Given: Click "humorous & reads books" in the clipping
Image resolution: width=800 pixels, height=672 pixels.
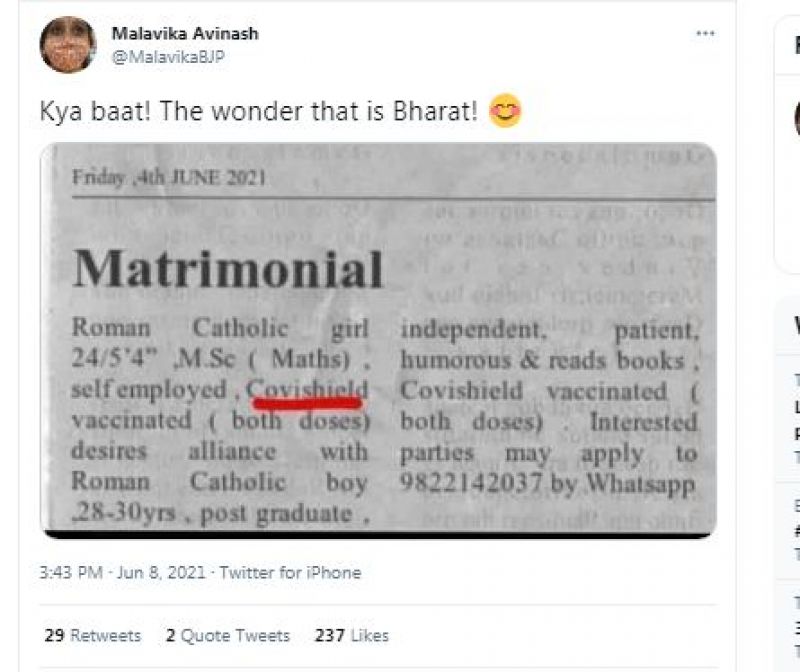Looking at the screenshot, I should pos(543,359).
